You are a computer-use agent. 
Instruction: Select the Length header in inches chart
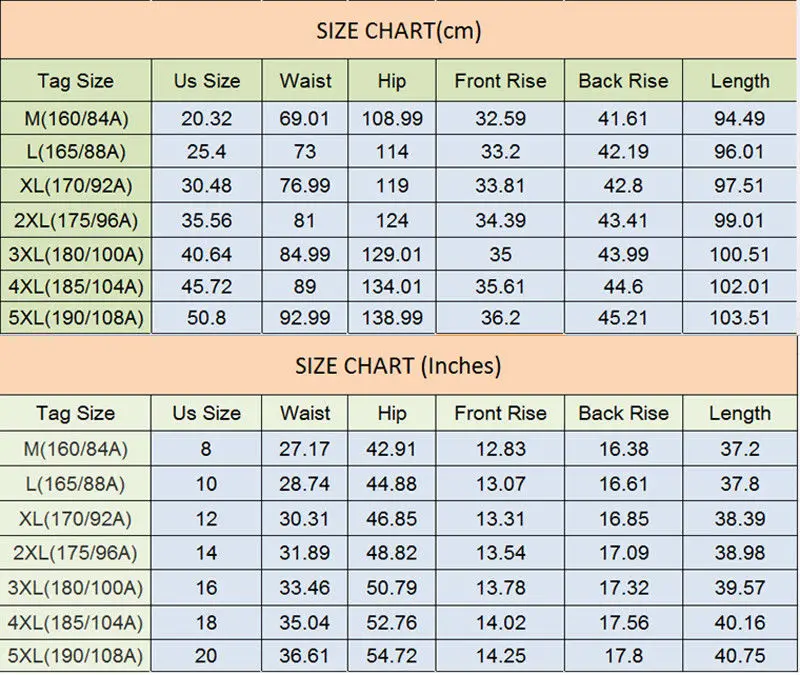(x=739, y=413)
